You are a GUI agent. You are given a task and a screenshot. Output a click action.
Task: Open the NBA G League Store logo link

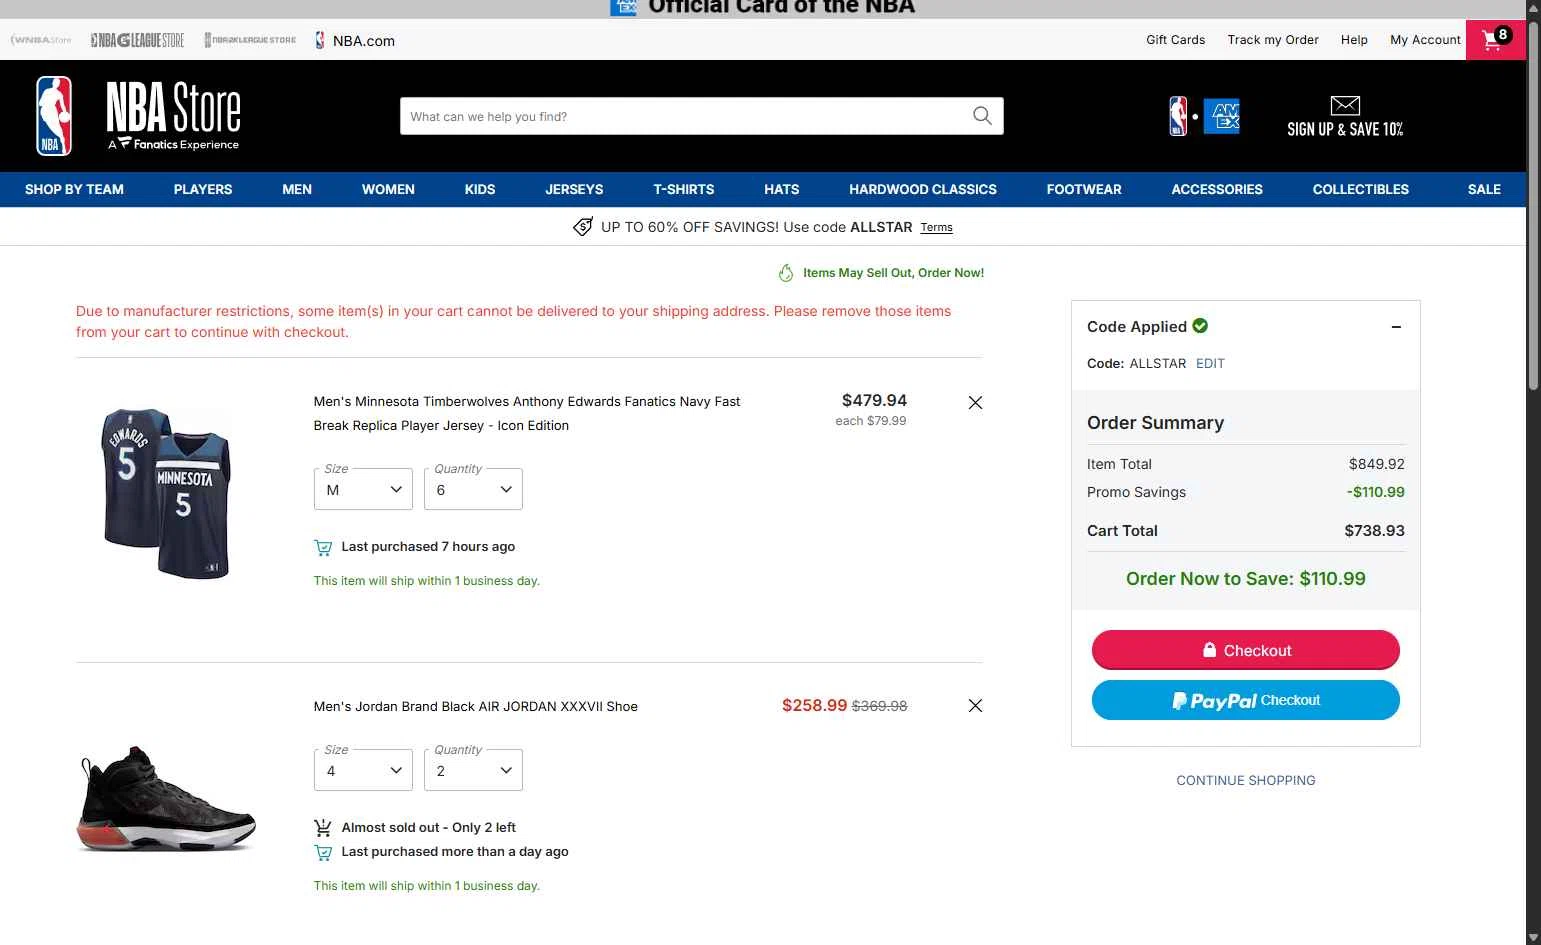137,40
